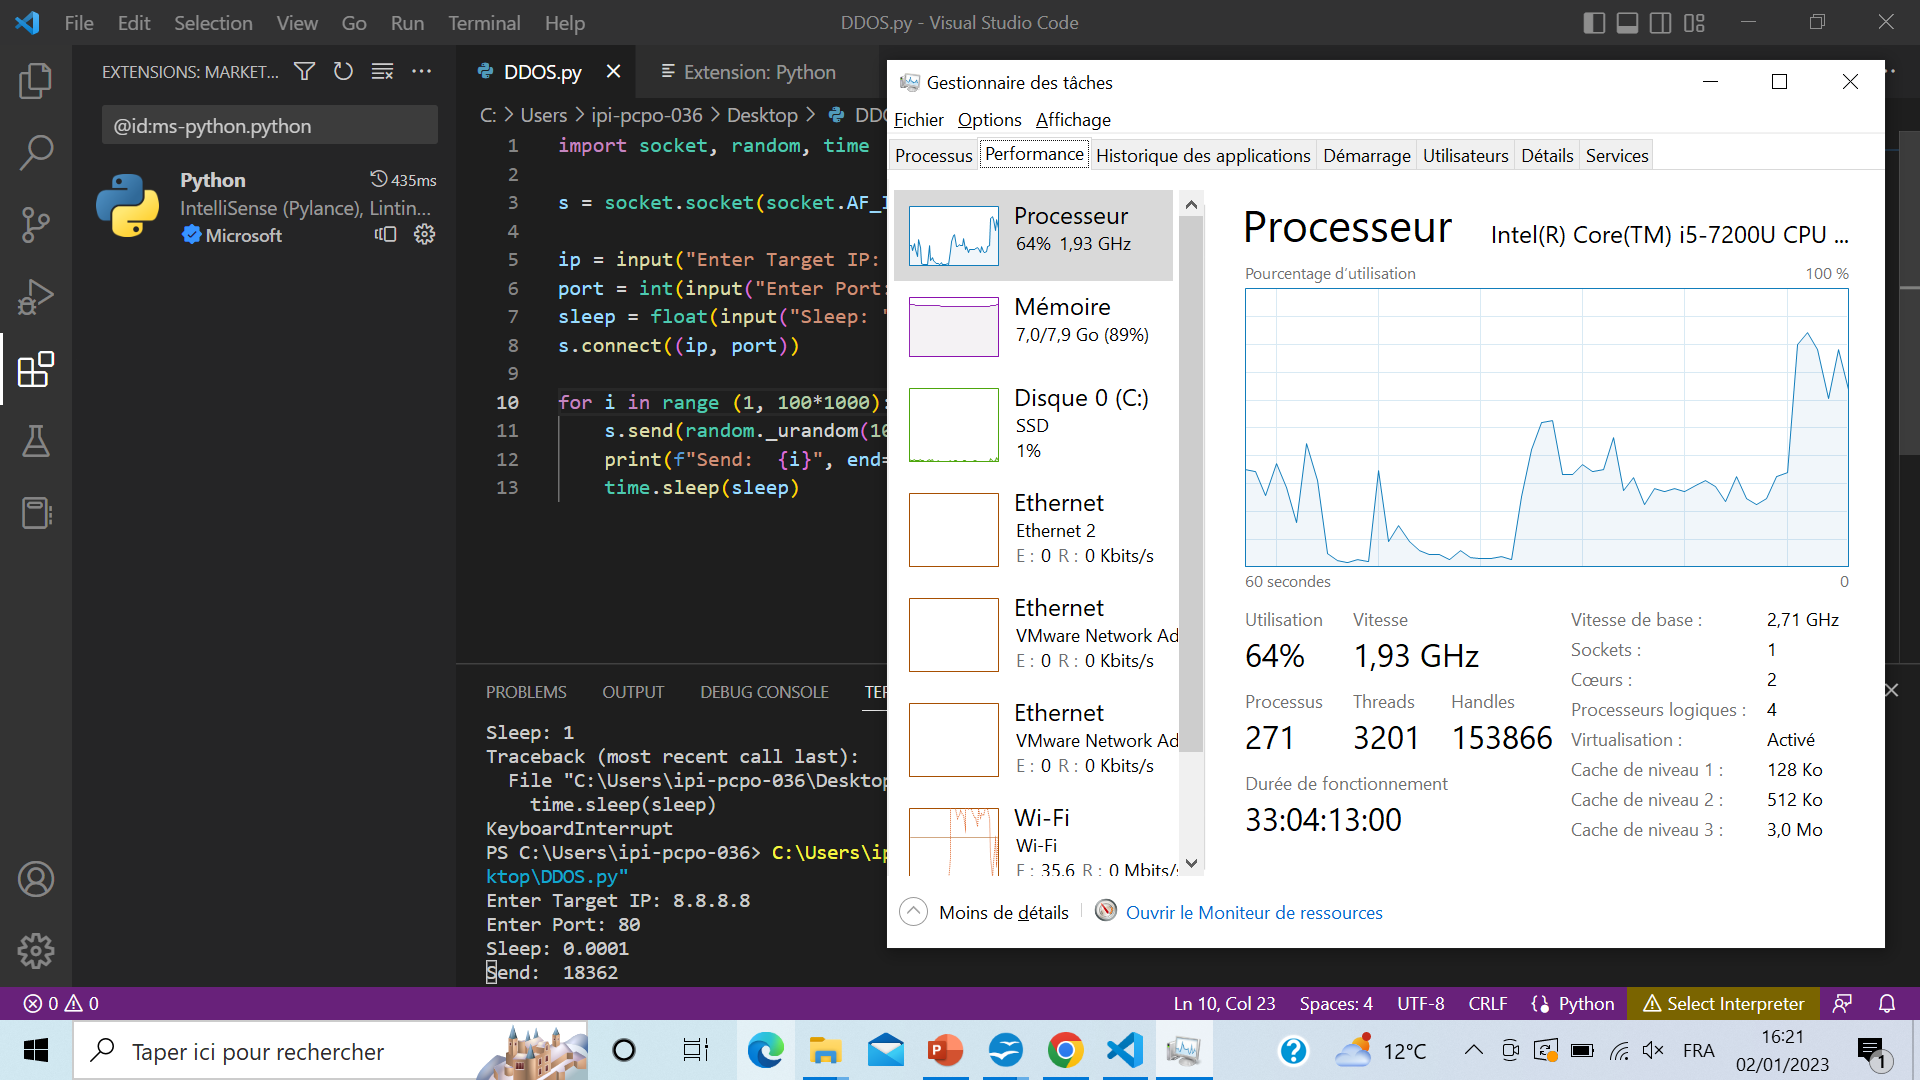Switch to the Processus tab
This screenshot has height=1080, width=1920.
(x=933, y=155)
